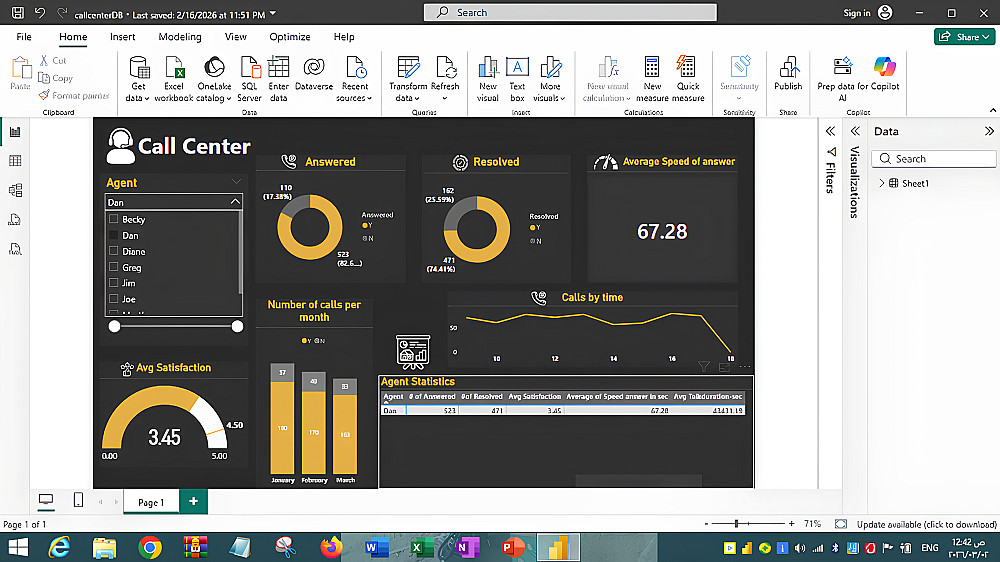
Task: Open the saved-file dropdown in title bar
Action: coord(273,13)
